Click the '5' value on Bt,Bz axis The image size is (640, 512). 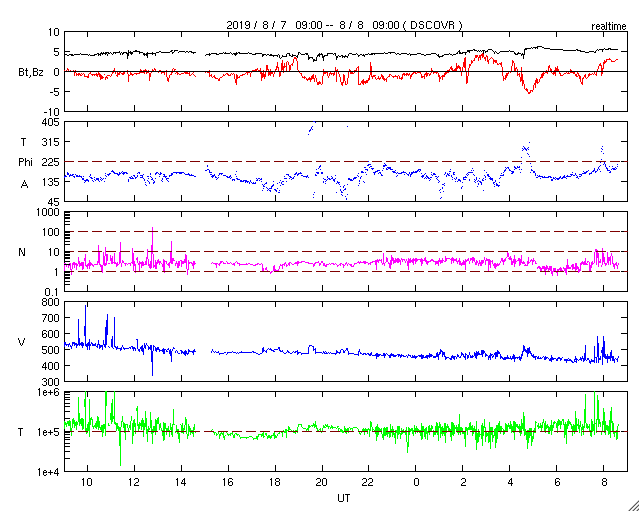(x=56, y=52)
